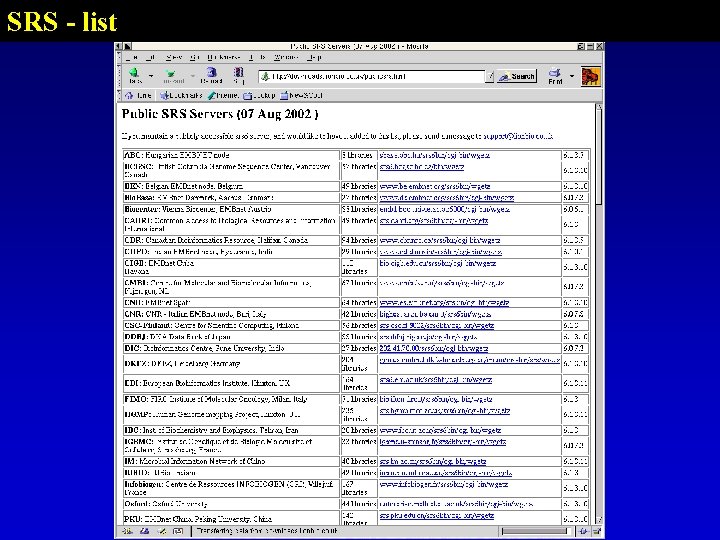720x540 pixels.
Task: Open Composer from the status bar icon
Action: [162, 531]
